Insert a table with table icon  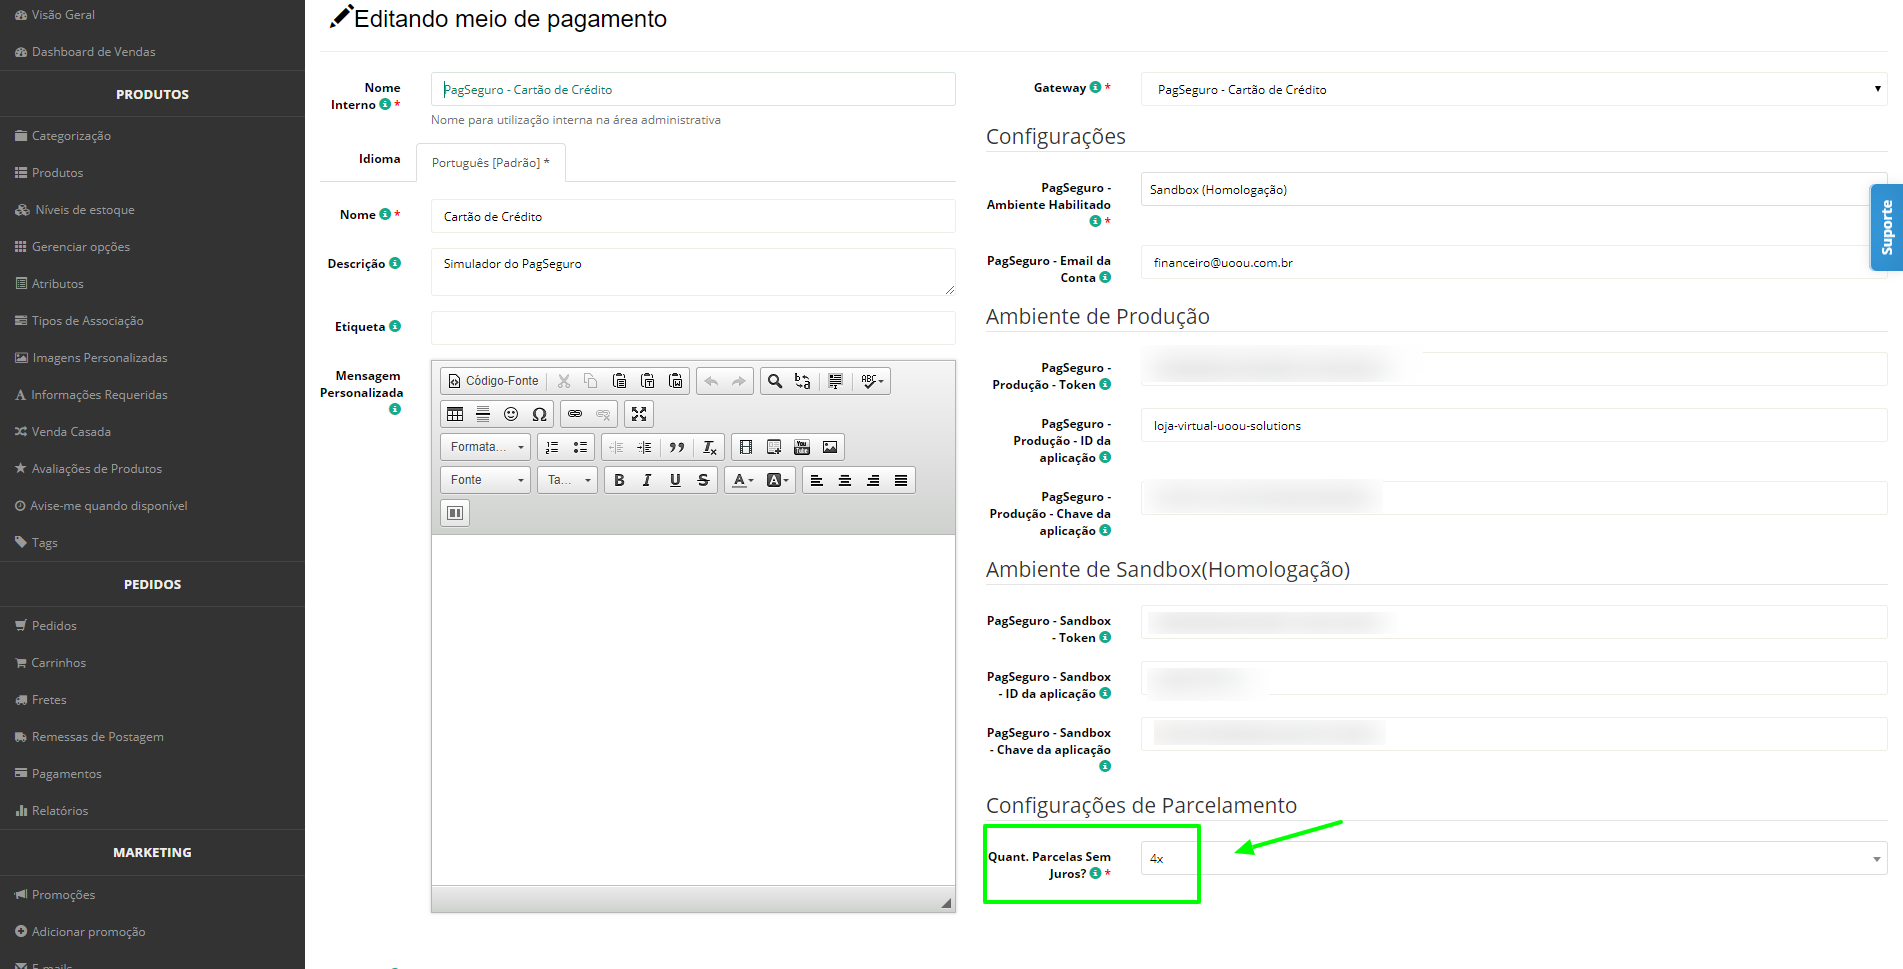tap(455, 414)
